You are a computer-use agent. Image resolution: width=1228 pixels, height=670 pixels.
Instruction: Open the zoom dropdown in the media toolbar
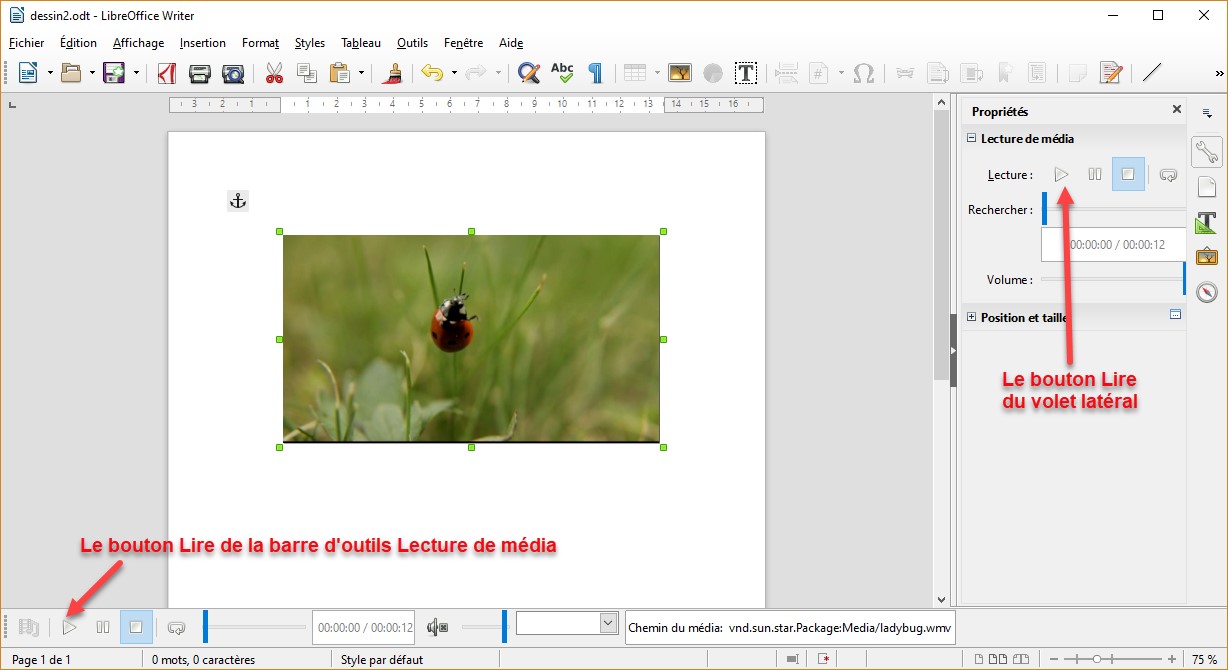(x=608, y=623)
